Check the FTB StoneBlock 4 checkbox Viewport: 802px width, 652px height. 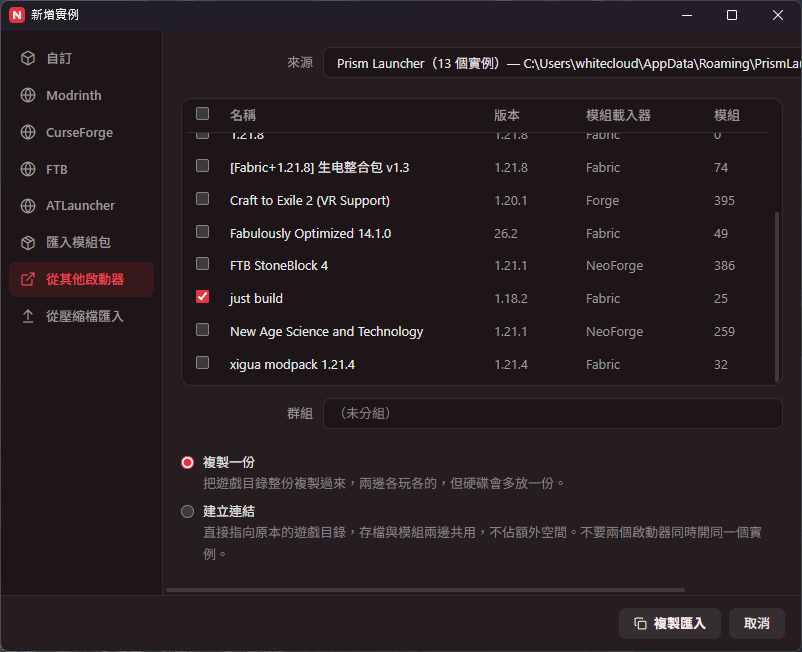[x=203, y=264]
